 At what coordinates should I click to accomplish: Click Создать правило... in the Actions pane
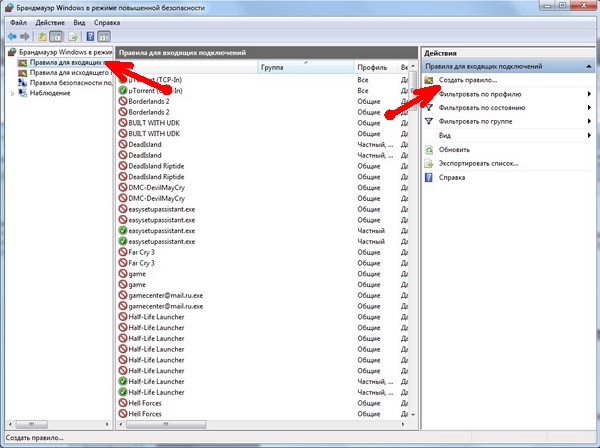click(468, 80)
